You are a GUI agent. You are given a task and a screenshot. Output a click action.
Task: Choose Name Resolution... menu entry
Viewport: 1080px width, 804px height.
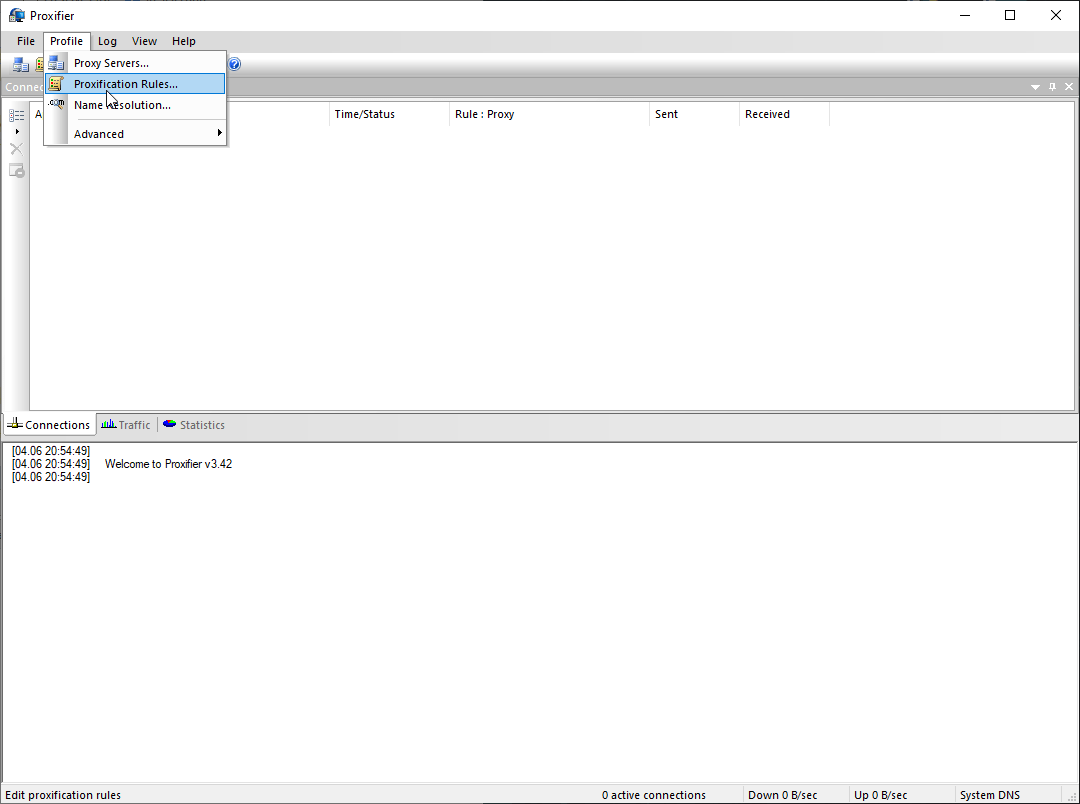[135, 105]
